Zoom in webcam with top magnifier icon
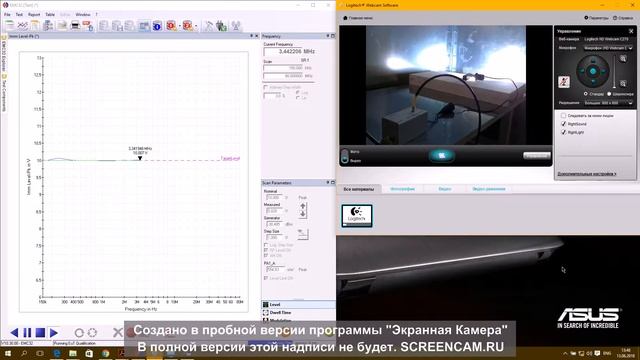The height and width of the screenshot is (360, 640). (x=623, y=59)
